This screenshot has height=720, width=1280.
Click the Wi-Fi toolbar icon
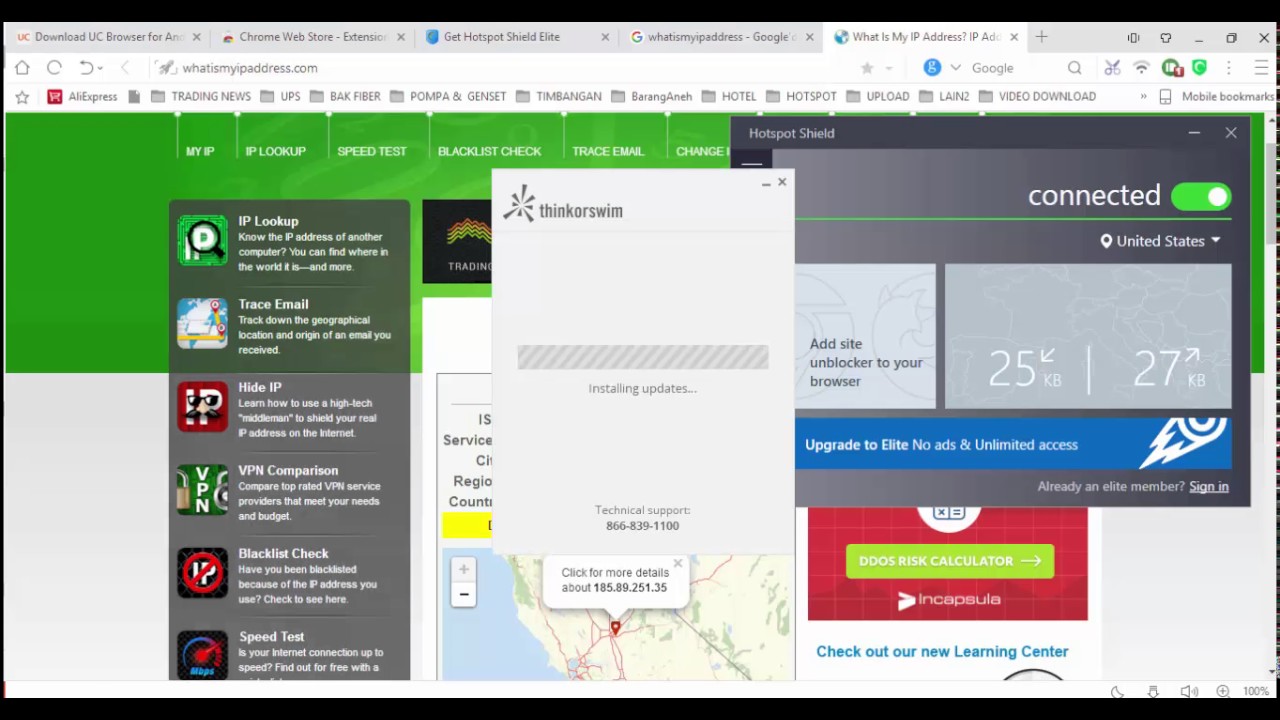[x=1141, y=68]
